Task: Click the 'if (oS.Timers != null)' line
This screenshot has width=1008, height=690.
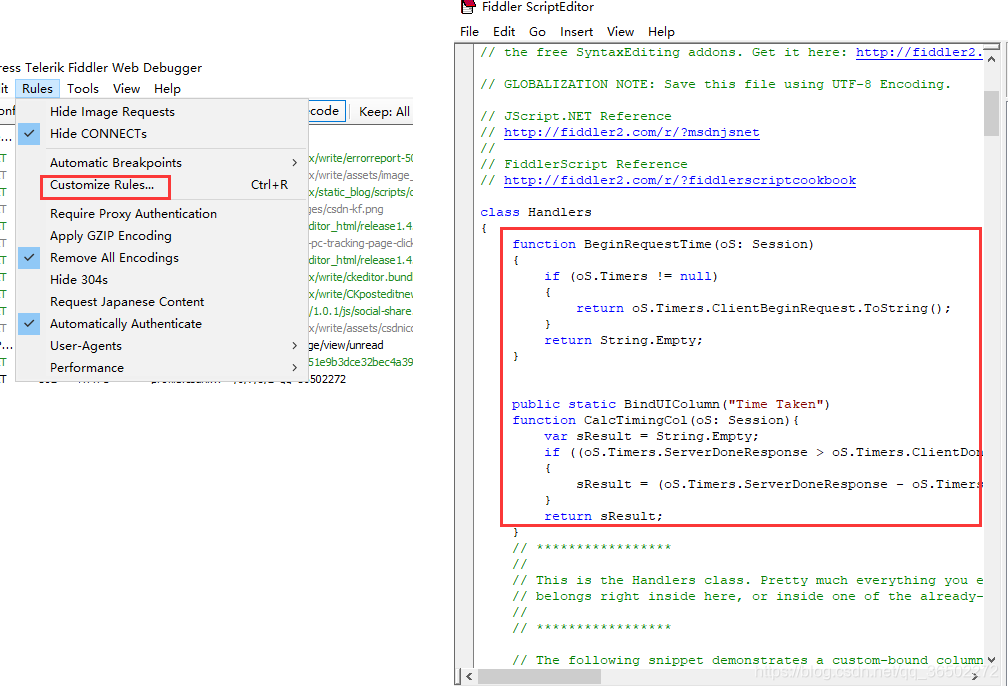Action: pyautogui.click(x=631, y=277)
